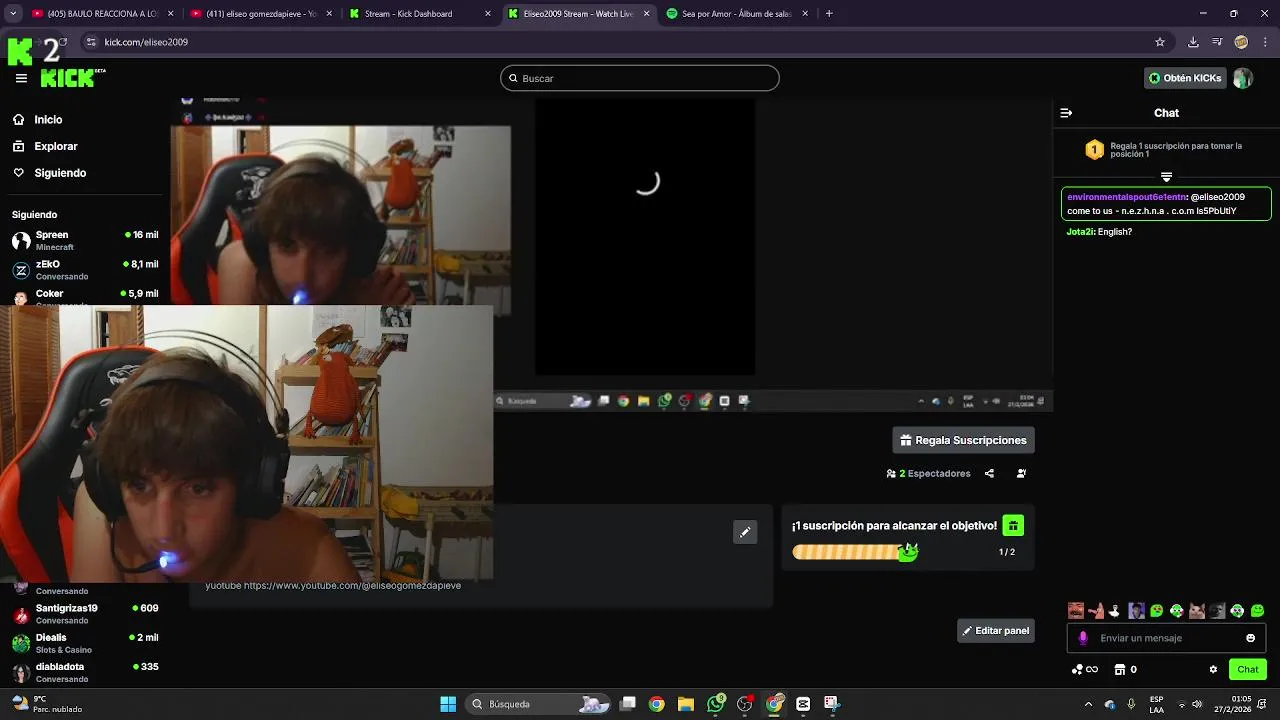Select the mustache man face emote
This screenshot has width=1280, height=720.
pos(1076,610)
